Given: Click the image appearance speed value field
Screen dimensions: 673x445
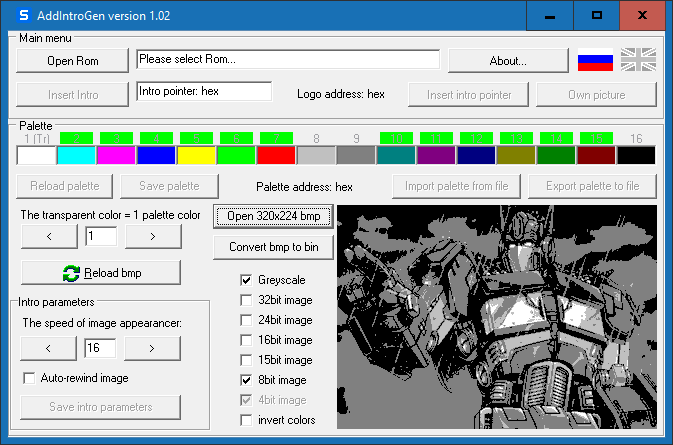Looking at the screenshot, I should pos(100,348).
